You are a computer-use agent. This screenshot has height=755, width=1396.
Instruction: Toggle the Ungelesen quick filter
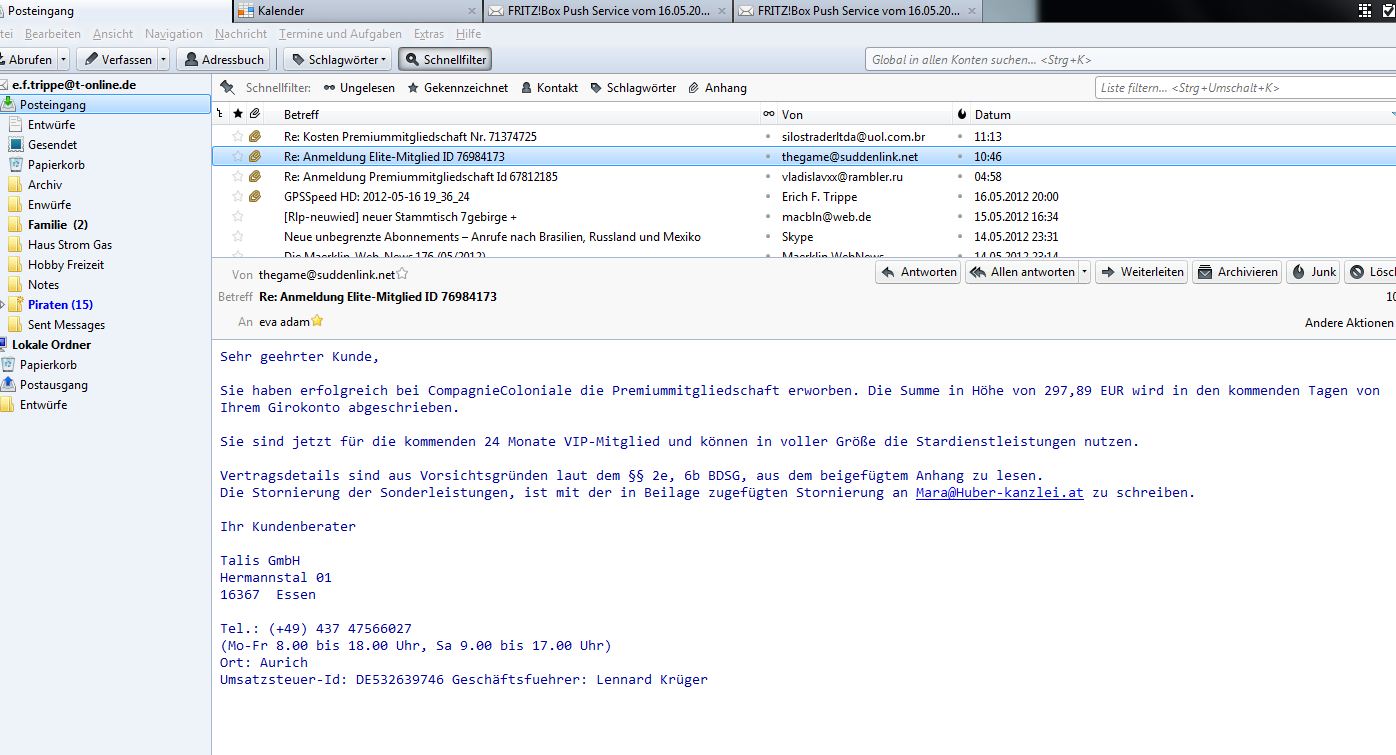tap(358, 88)
